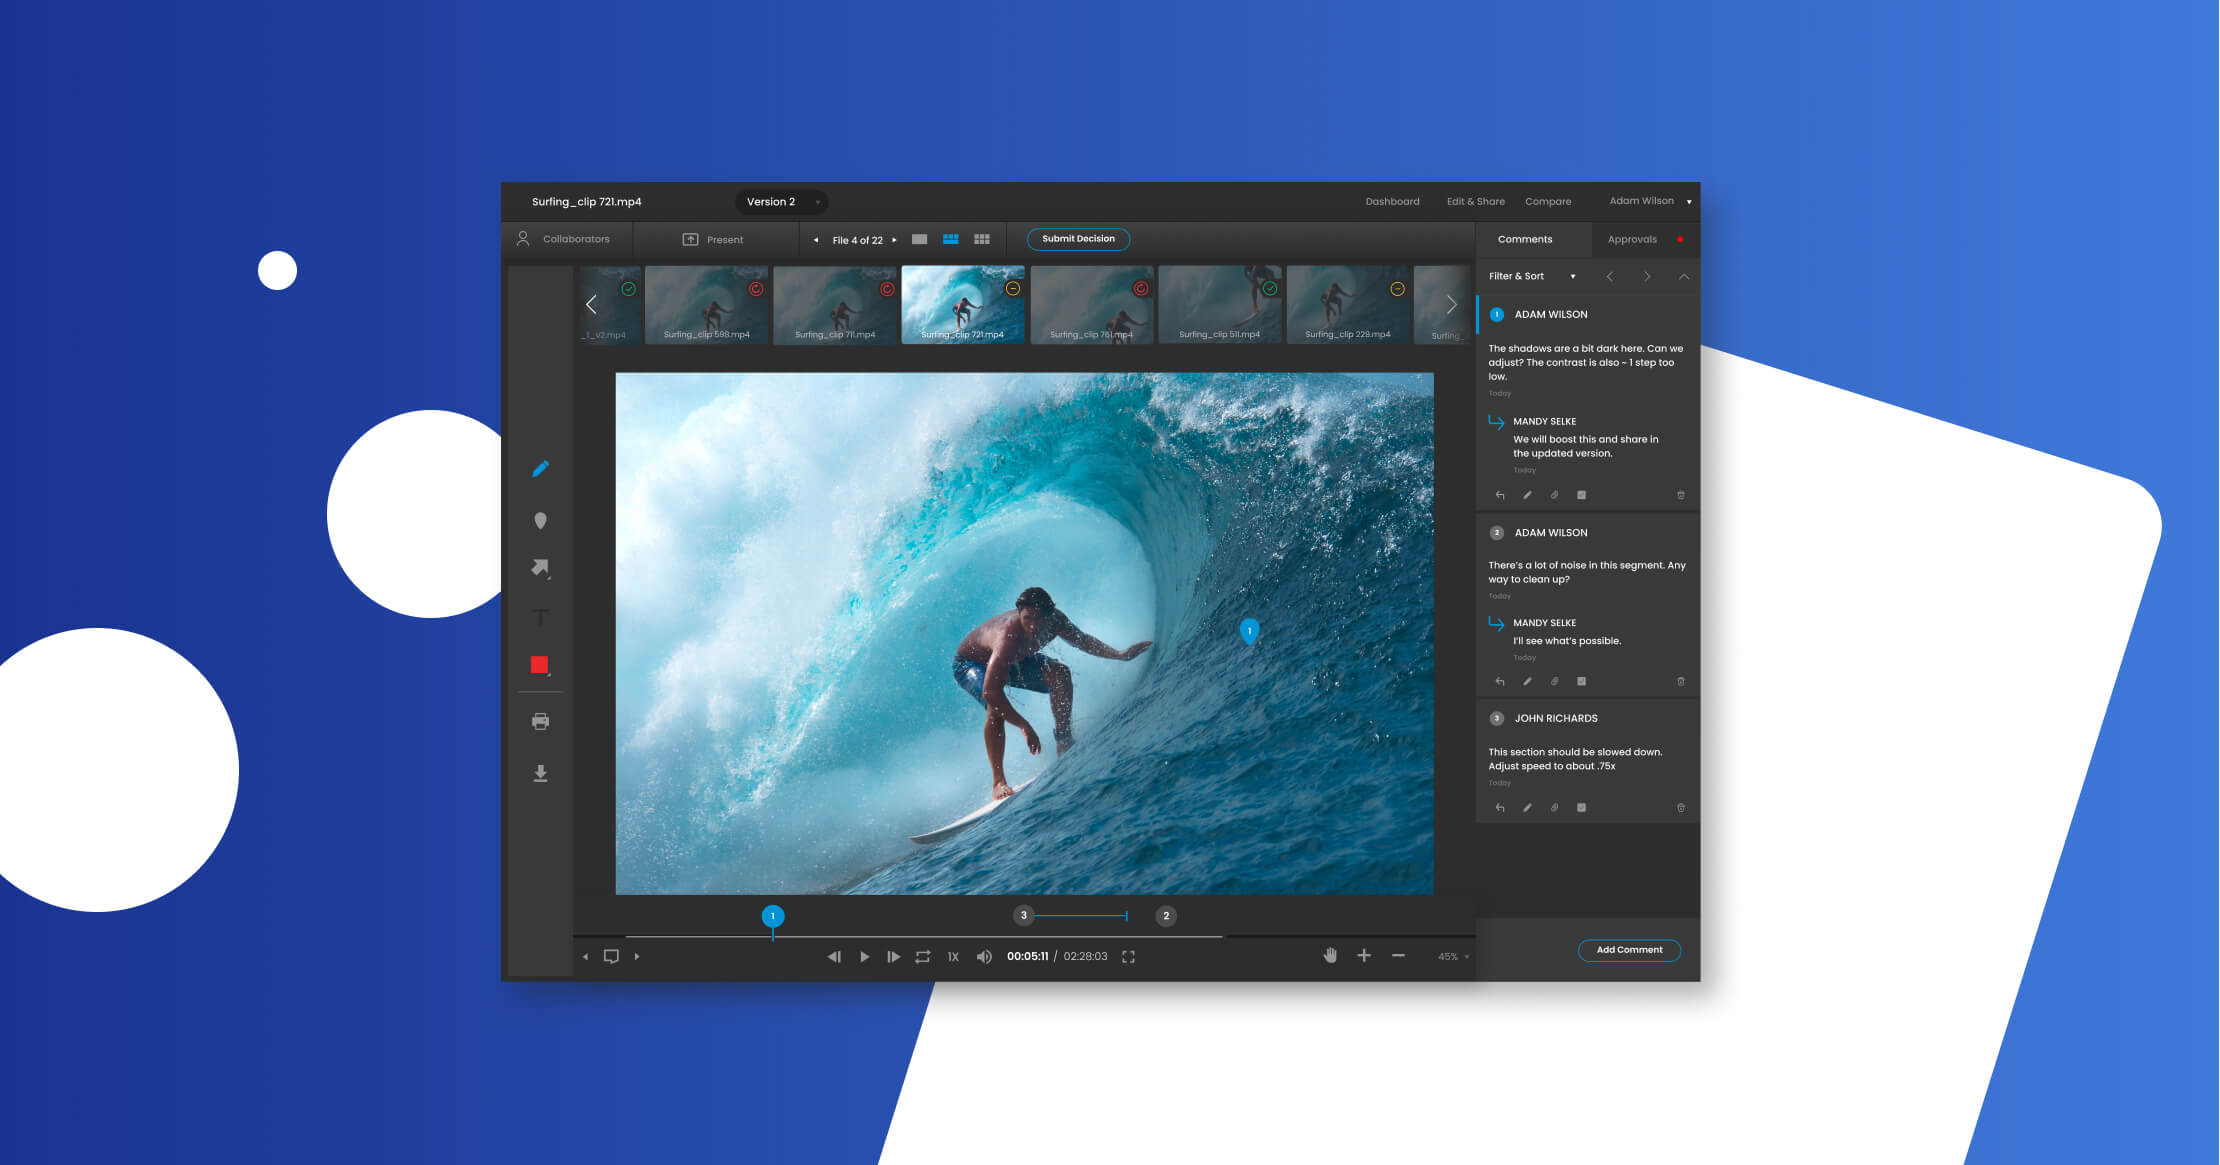Click the print icon in the sidebar
Image resolution: width=2220 pixels, height=1165 pixels.
click(x=541, y=721)
